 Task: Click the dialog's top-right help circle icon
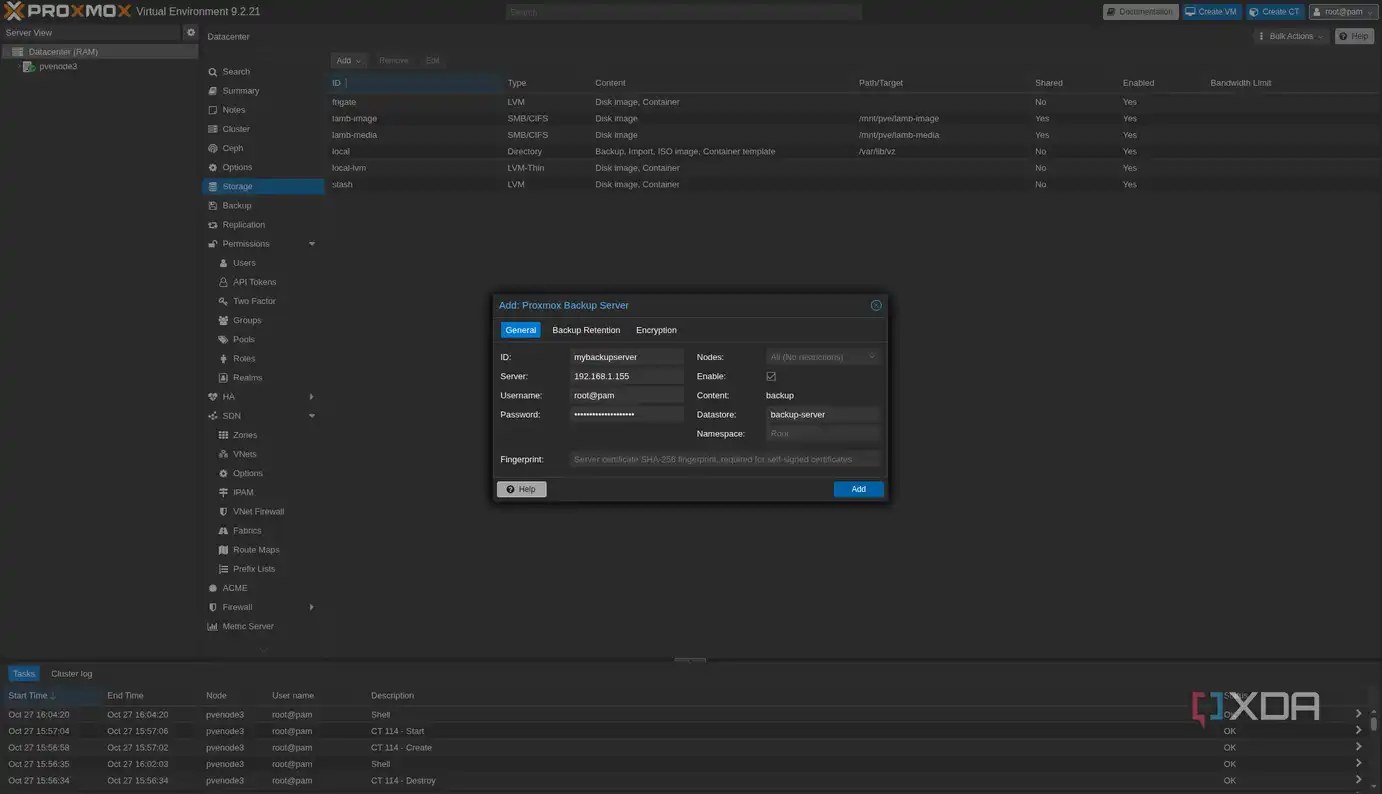[876, 305]
